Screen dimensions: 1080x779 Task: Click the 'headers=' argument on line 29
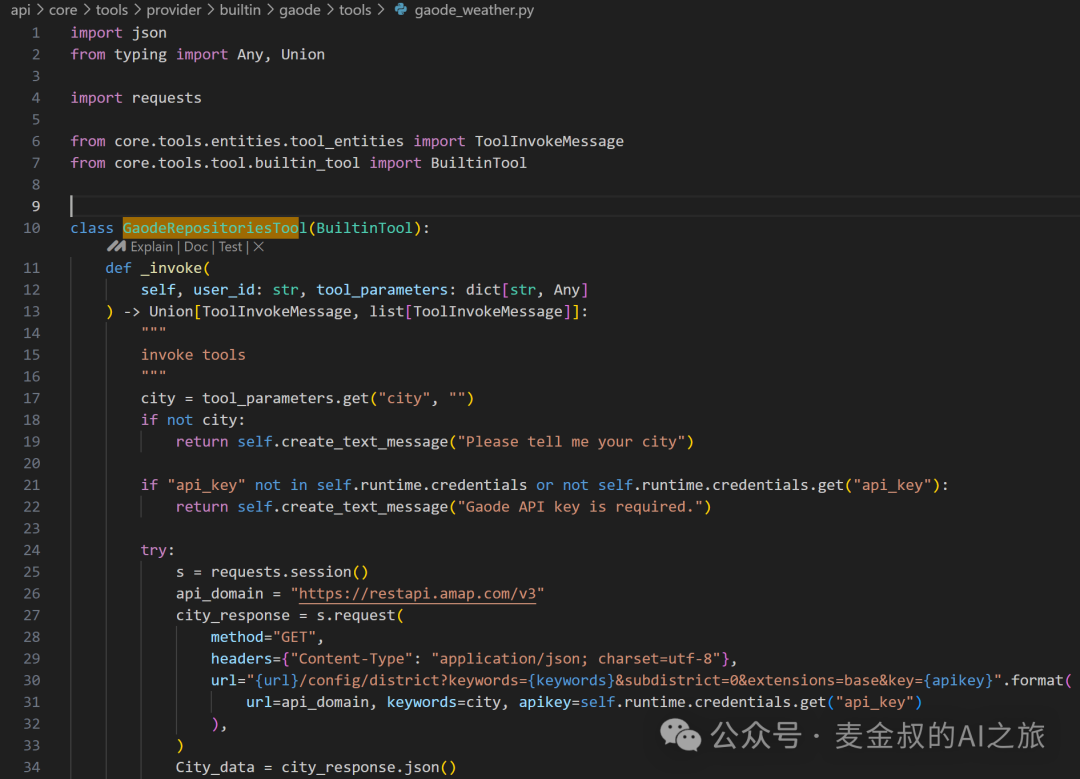tap(246, 658)
